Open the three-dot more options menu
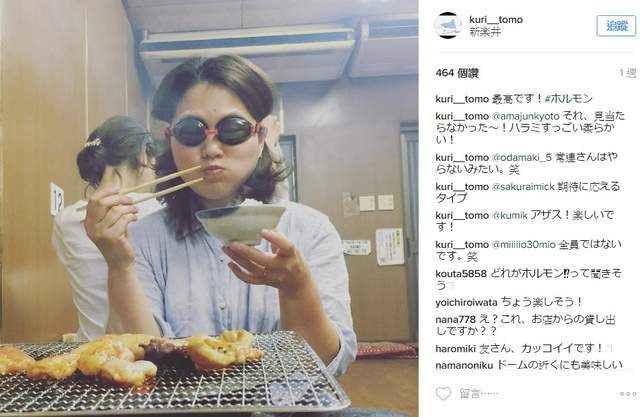The width and height of the screenshot is (640, 417). pos(628,394)
